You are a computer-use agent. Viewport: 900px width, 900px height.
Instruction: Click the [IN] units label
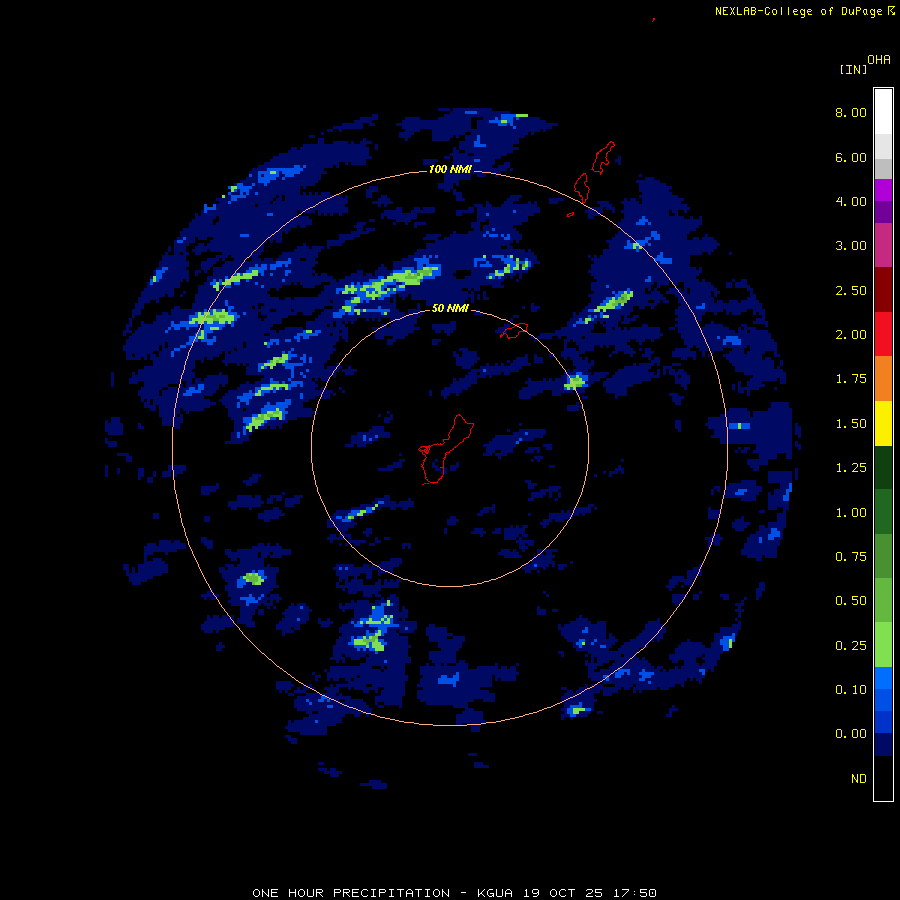point(853,69)
